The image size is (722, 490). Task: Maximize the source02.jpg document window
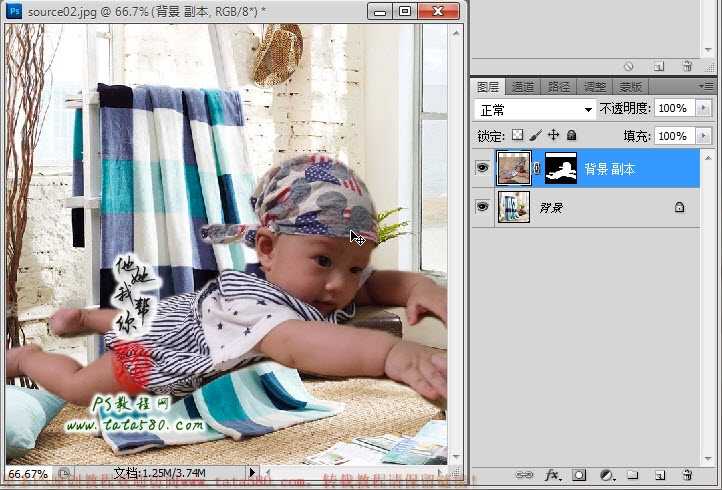pos(405,11)
